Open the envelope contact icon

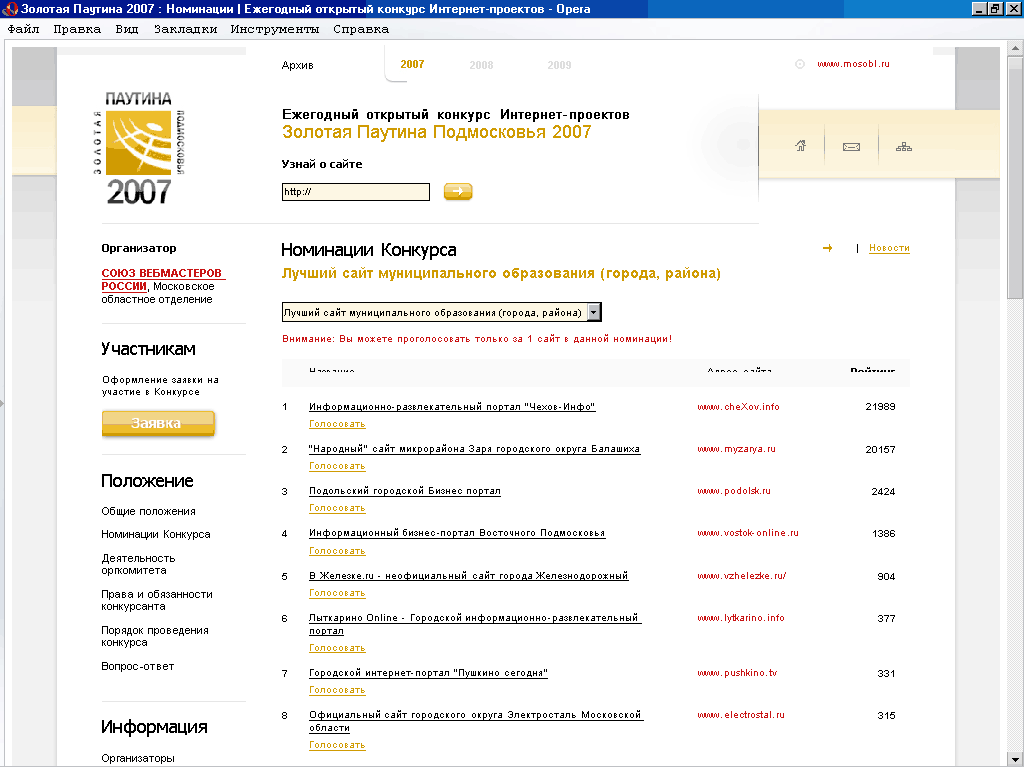click(852, 147)
